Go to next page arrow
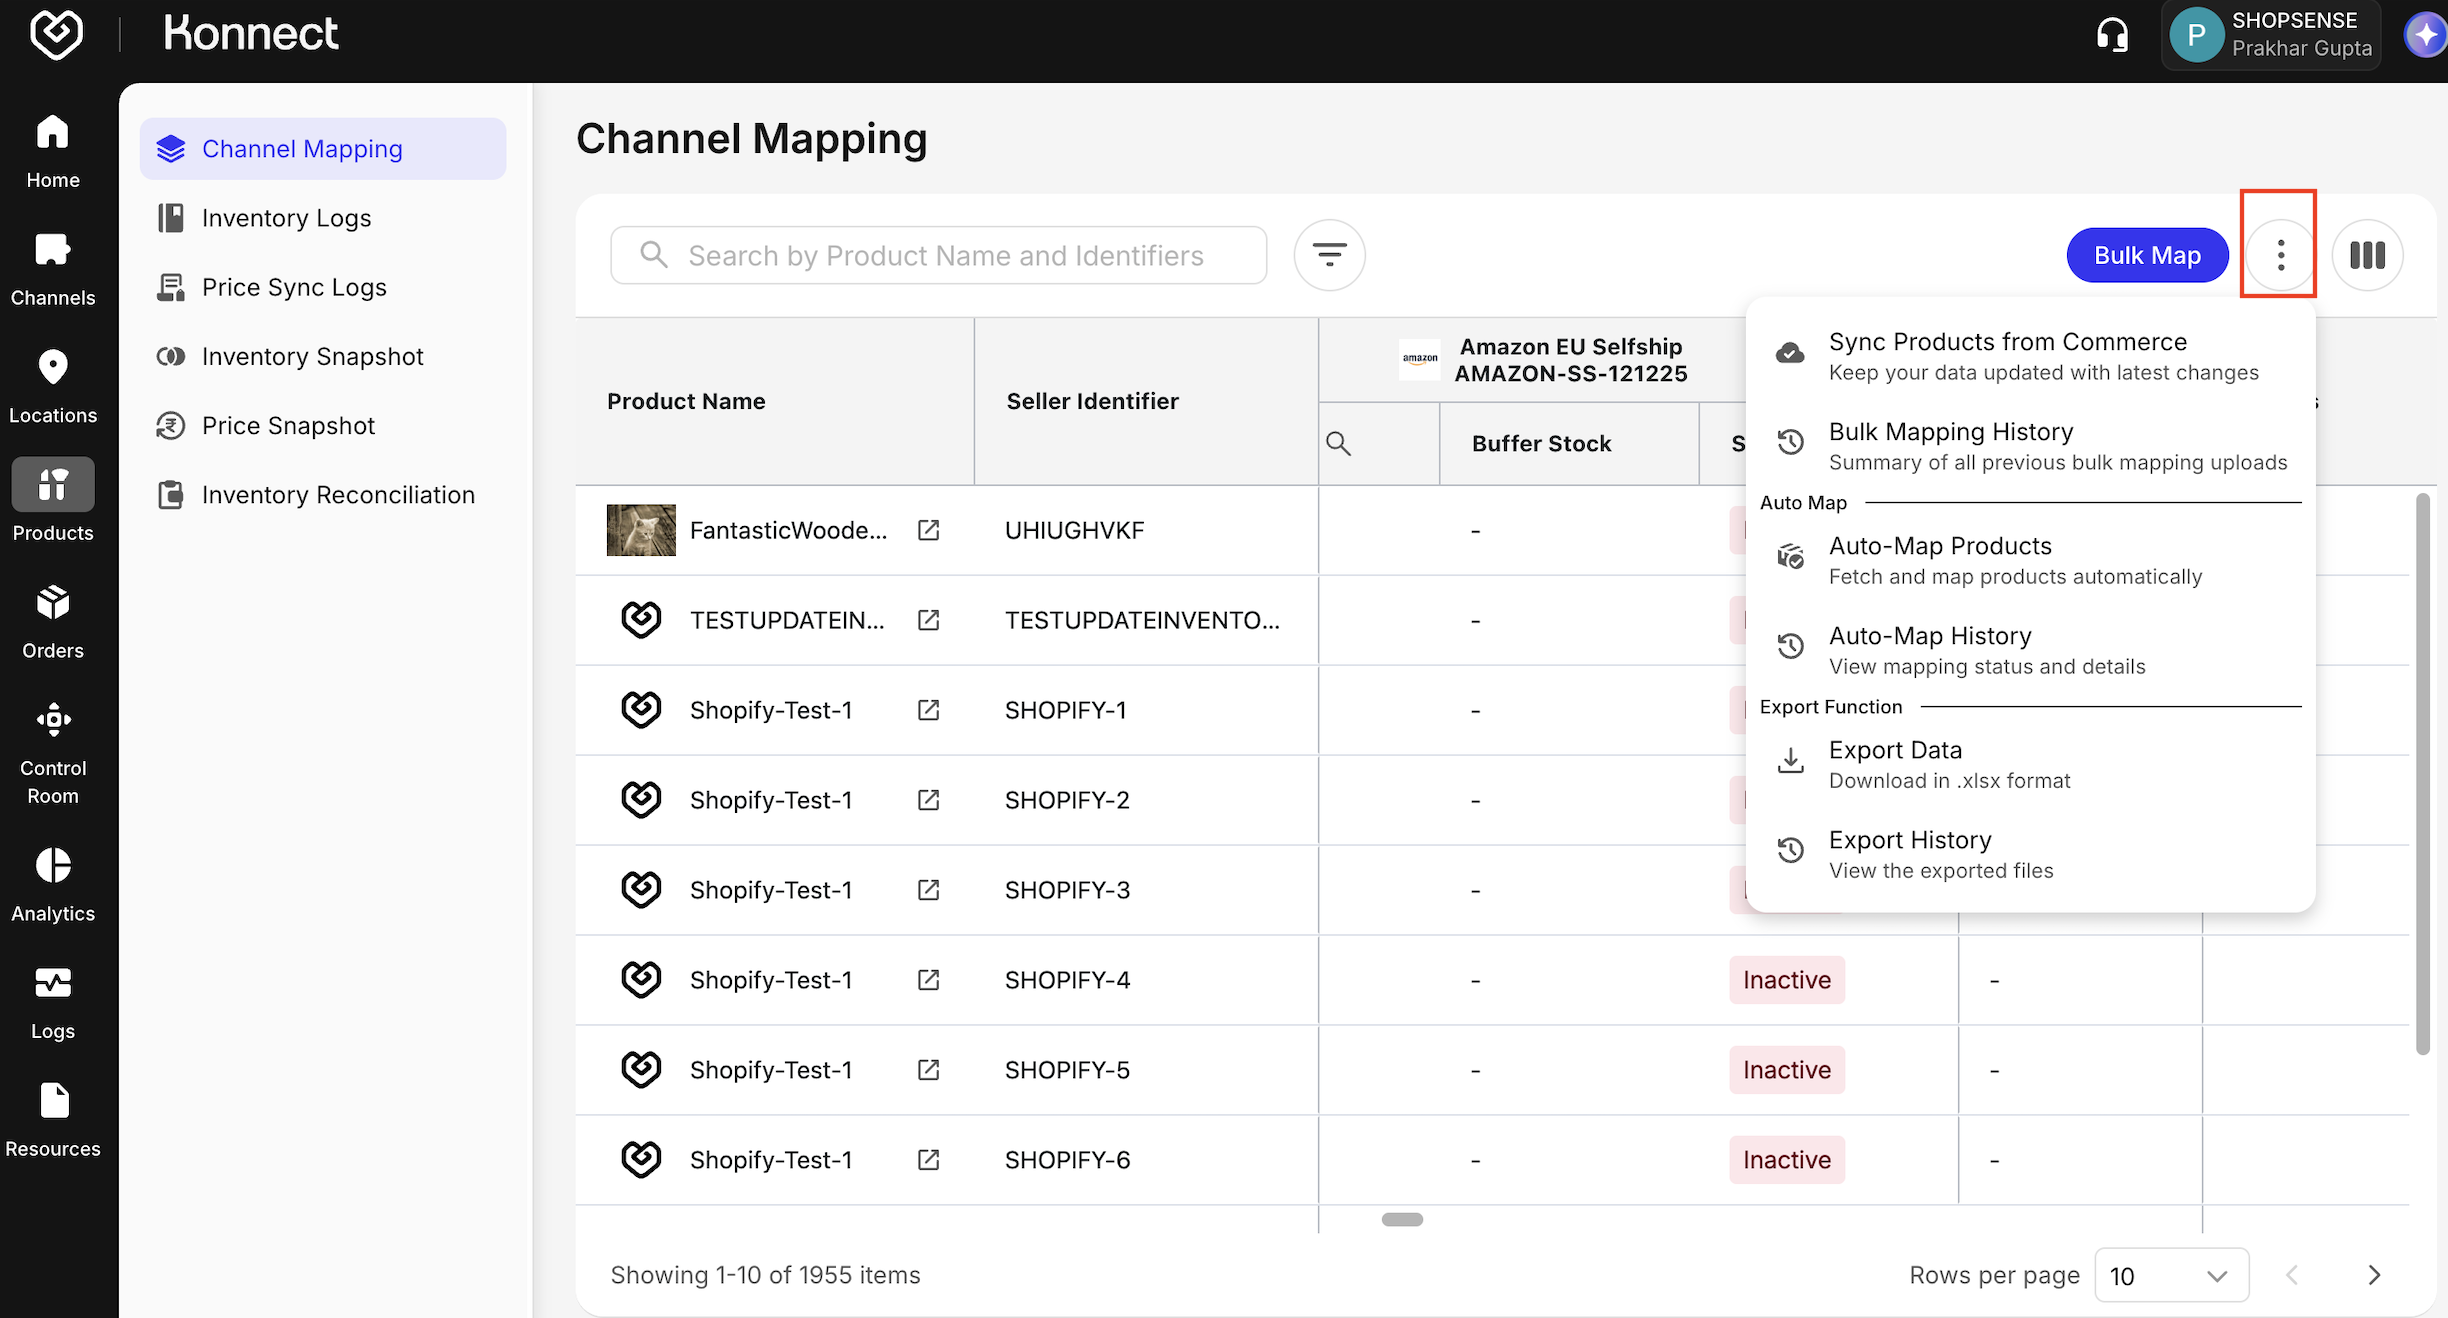2448x1318 pixels. (x=2374, y=1275)
